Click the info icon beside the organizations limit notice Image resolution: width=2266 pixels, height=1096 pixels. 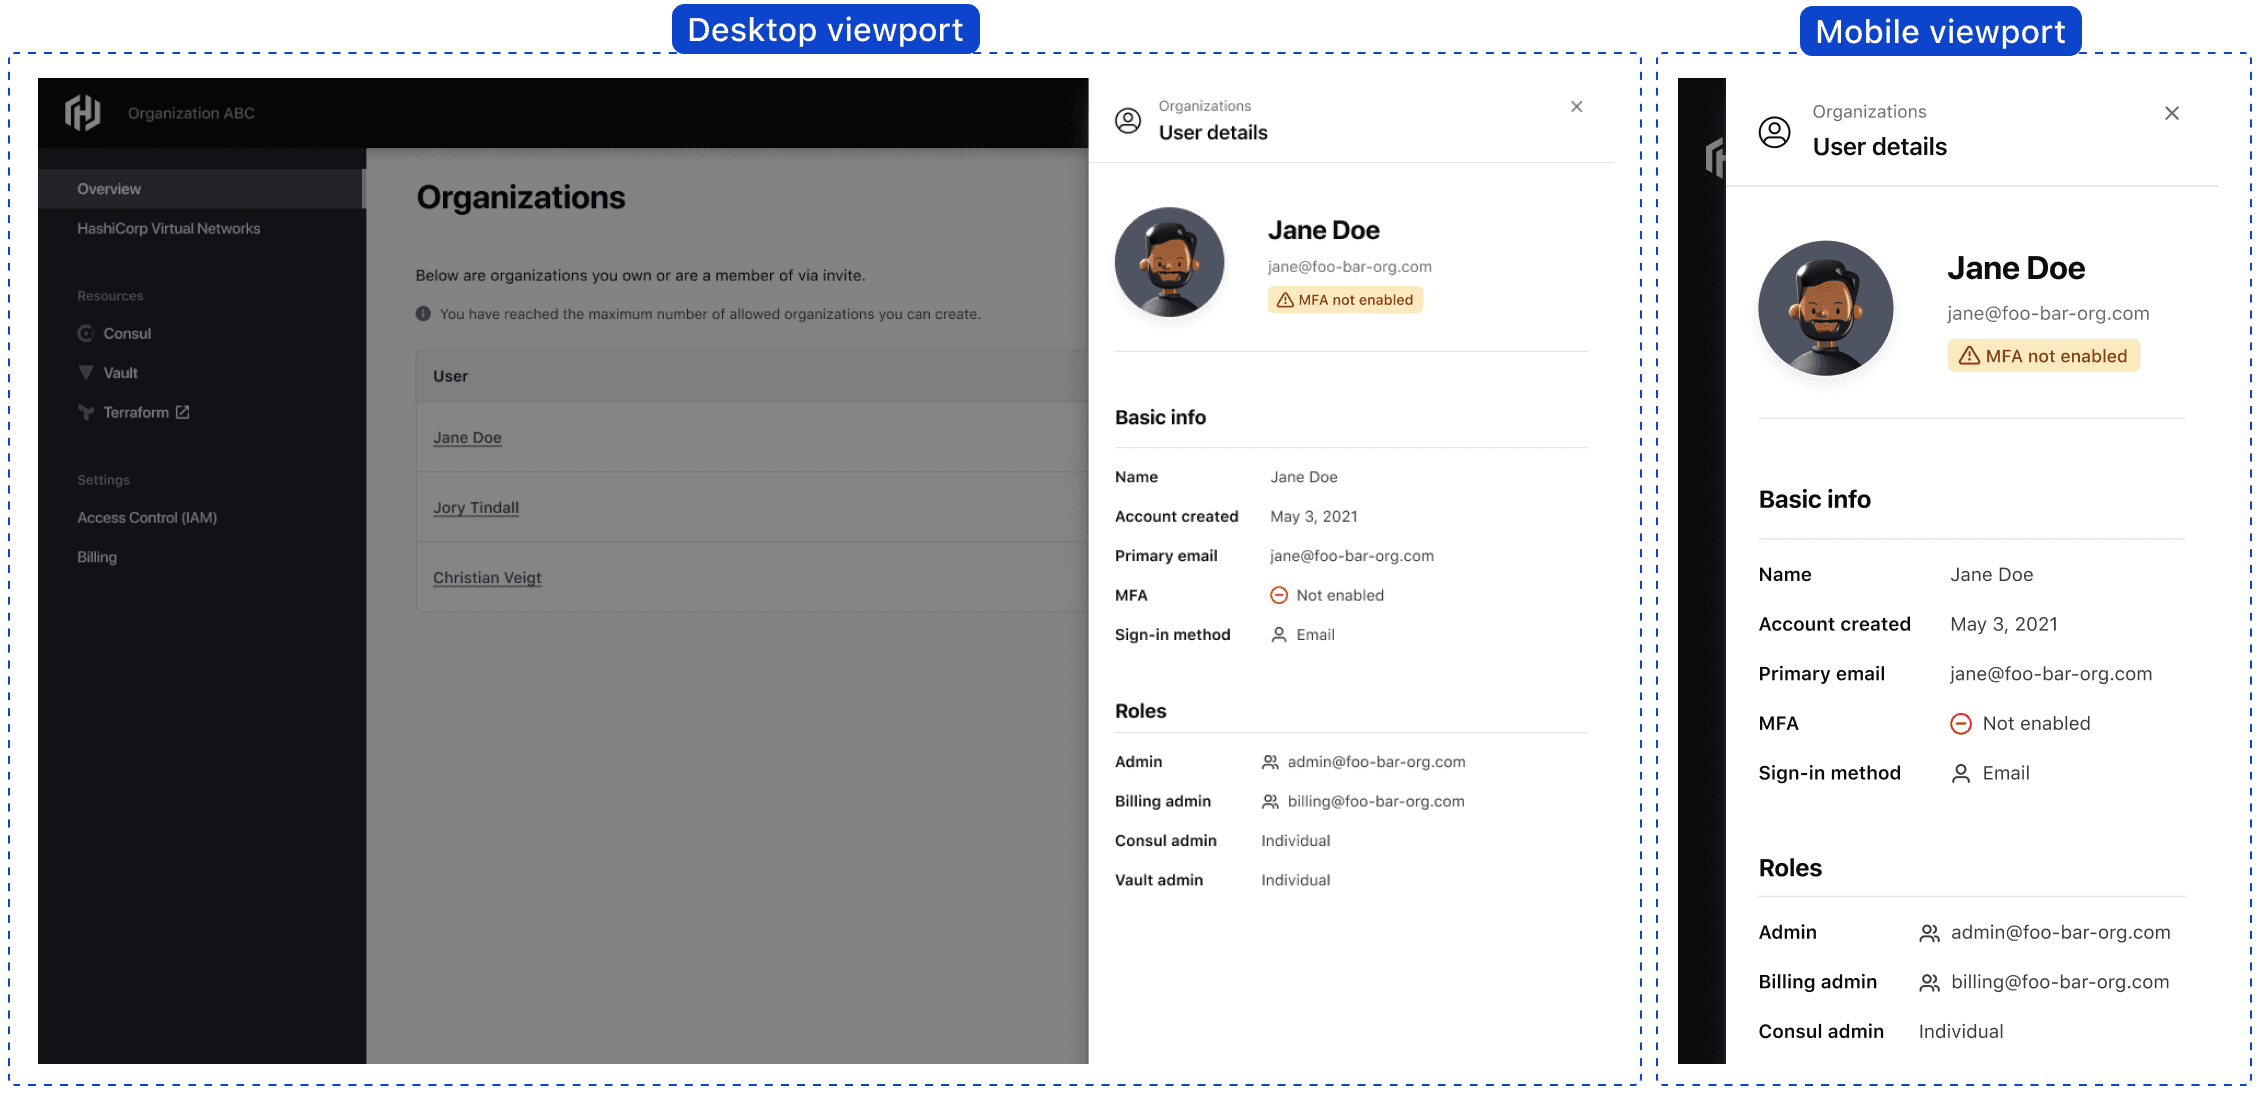(423, 313)
